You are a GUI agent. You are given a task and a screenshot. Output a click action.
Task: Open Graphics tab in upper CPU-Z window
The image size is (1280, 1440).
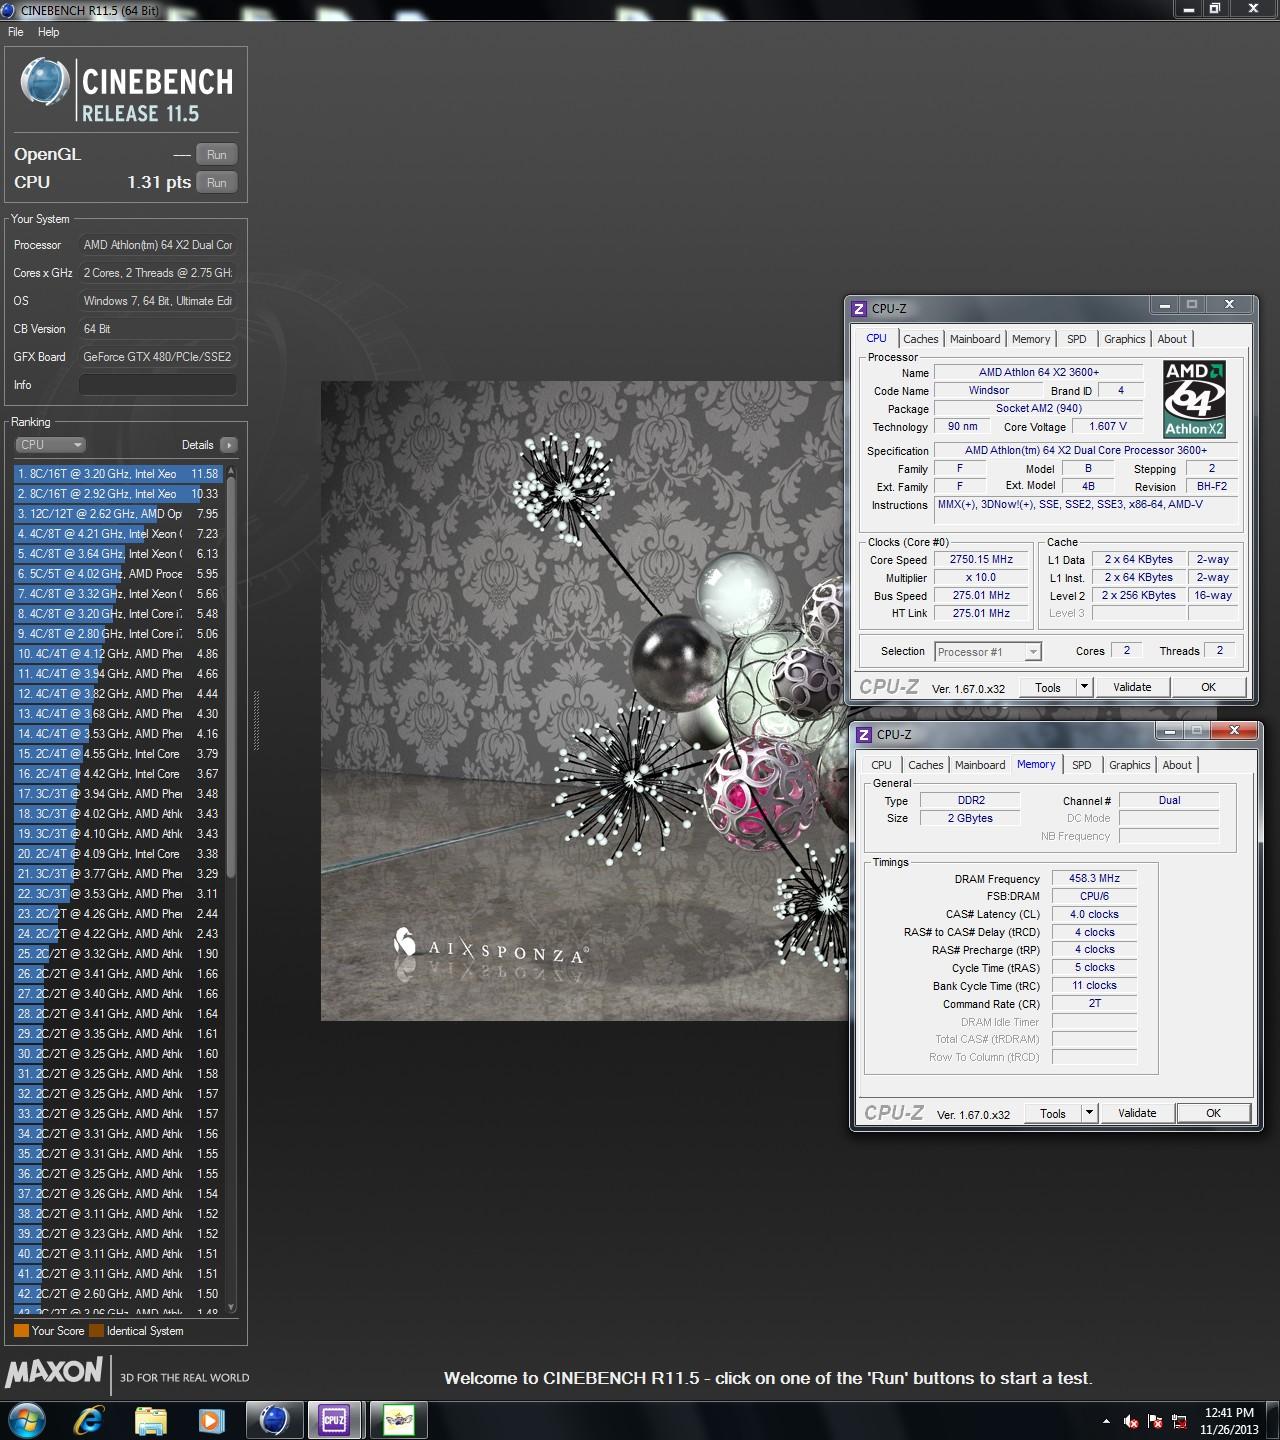point(1125,339)
